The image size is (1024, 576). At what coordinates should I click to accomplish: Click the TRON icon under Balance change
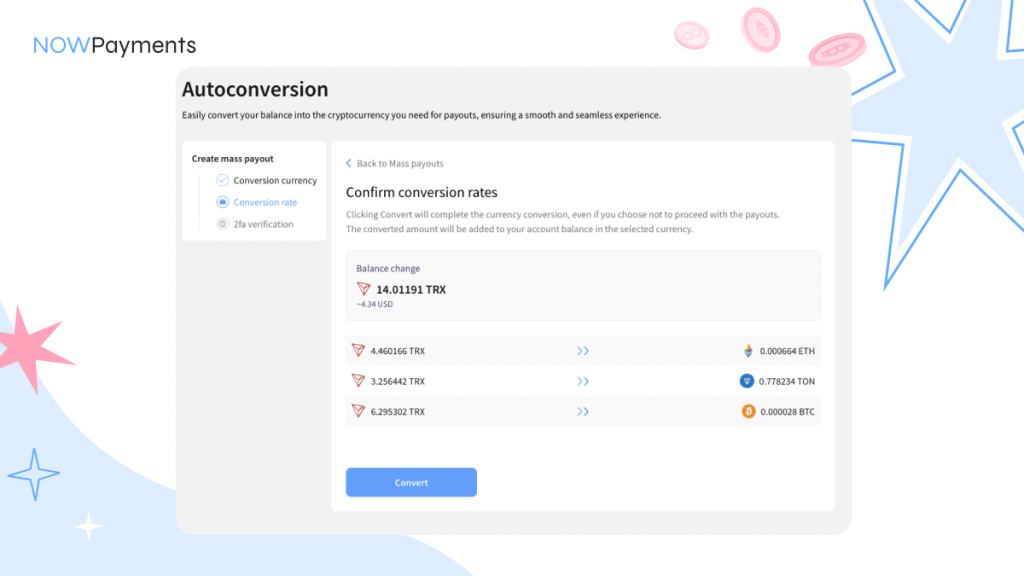pos(364,289)
